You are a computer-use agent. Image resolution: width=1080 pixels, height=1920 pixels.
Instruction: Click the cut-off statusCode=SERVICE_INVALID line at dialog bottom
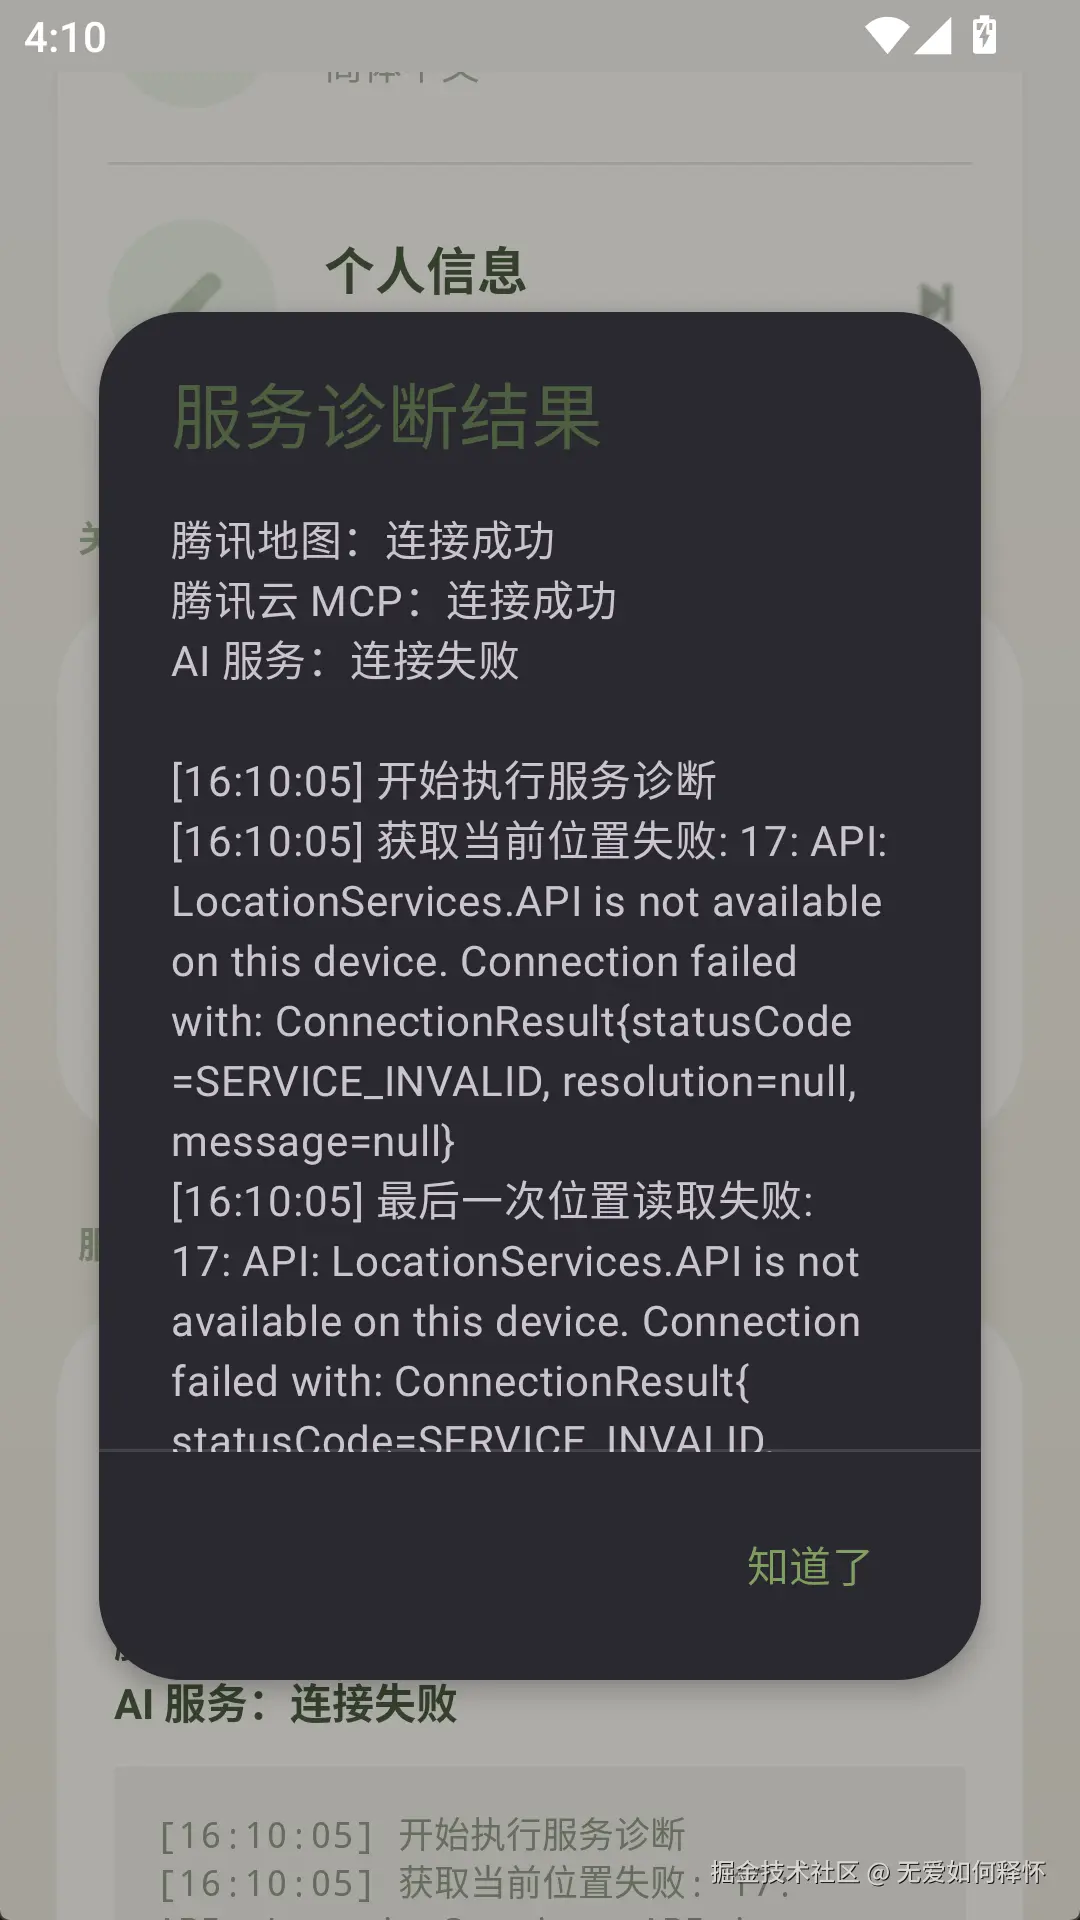click(472, 1436)
